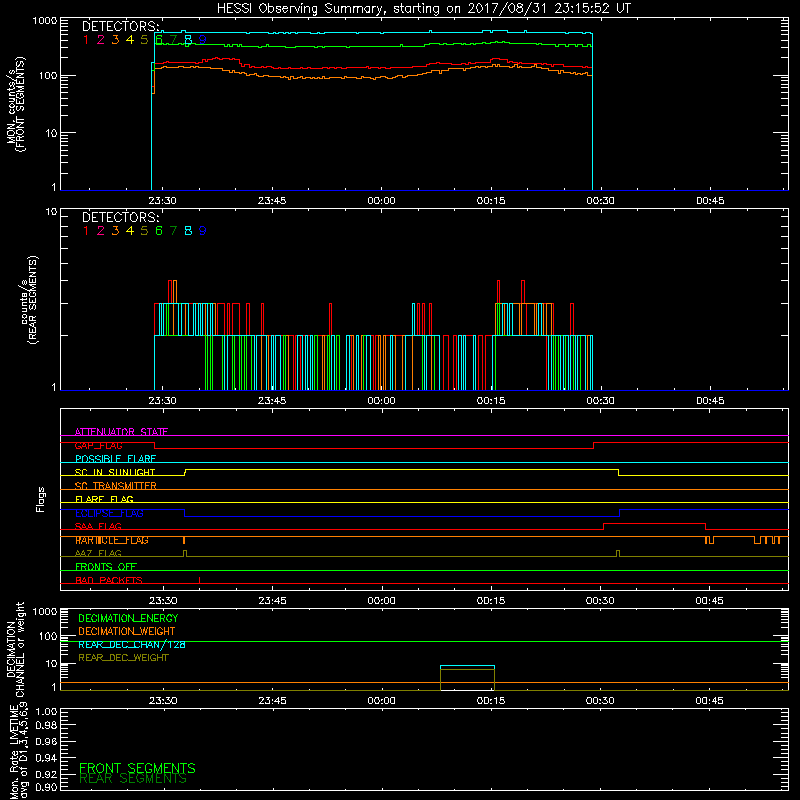Click the FLARE_FLAG label
The image size is (800, 800).
click(x=104, y=499)
